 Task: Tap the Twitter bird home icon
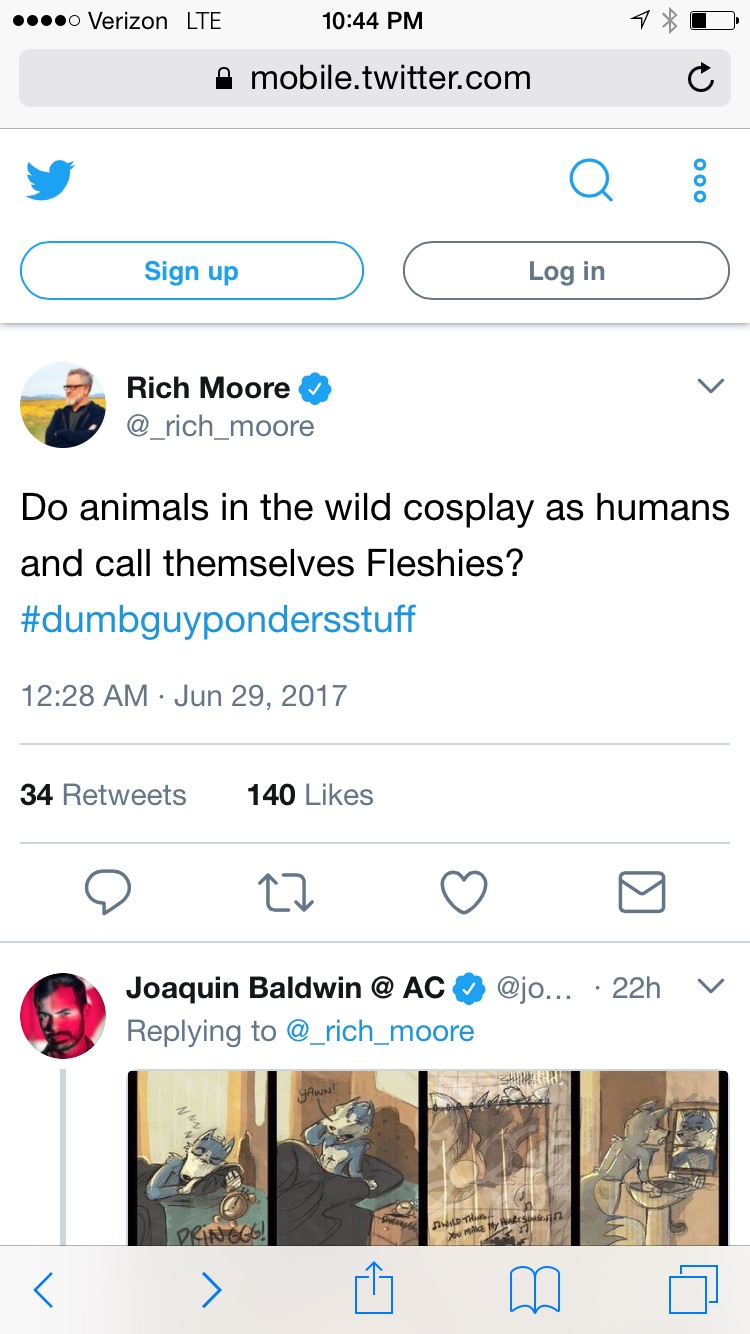(x=50, y=181)
